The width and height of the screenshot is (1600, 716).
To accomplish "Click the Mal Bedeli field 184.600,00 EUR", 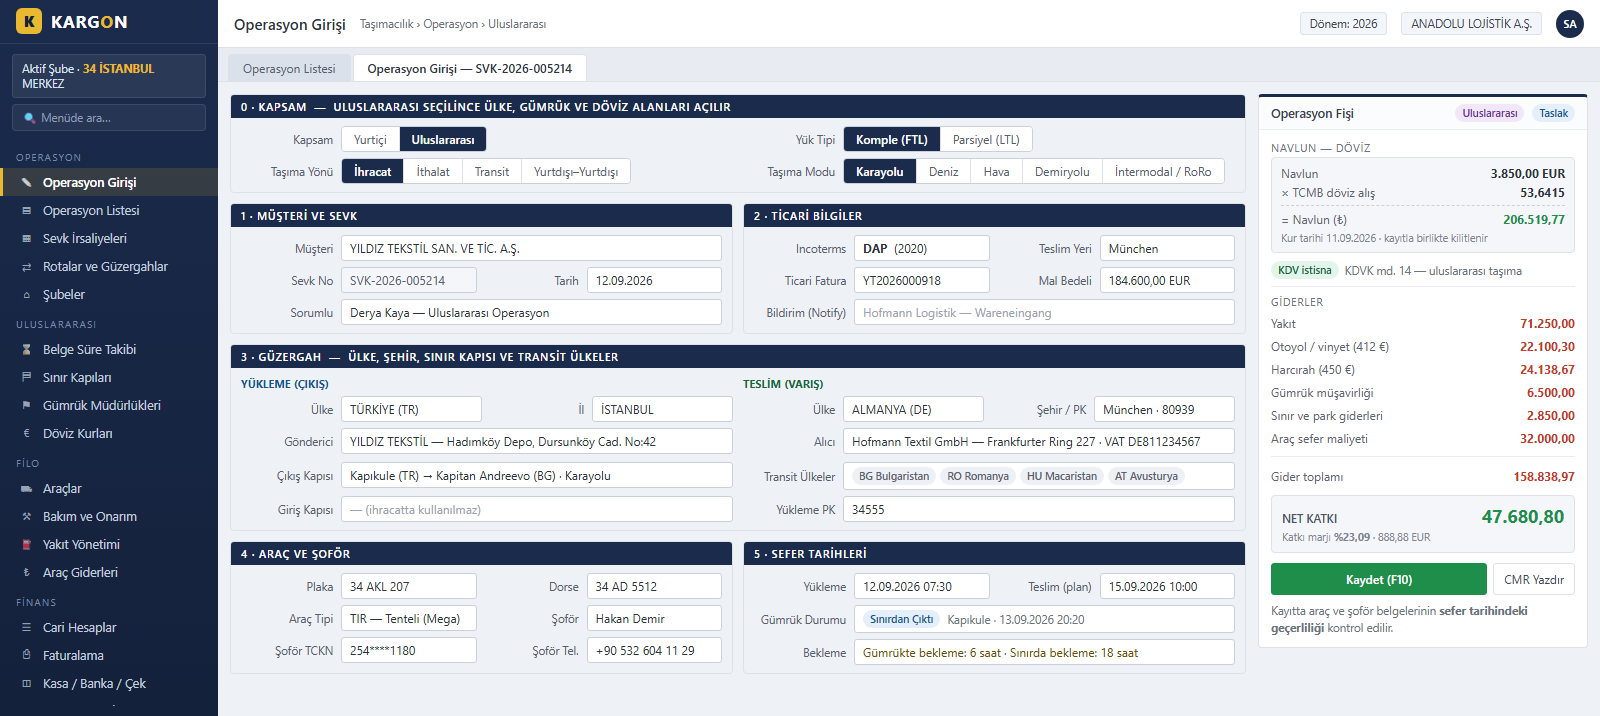I will 1167,280.
